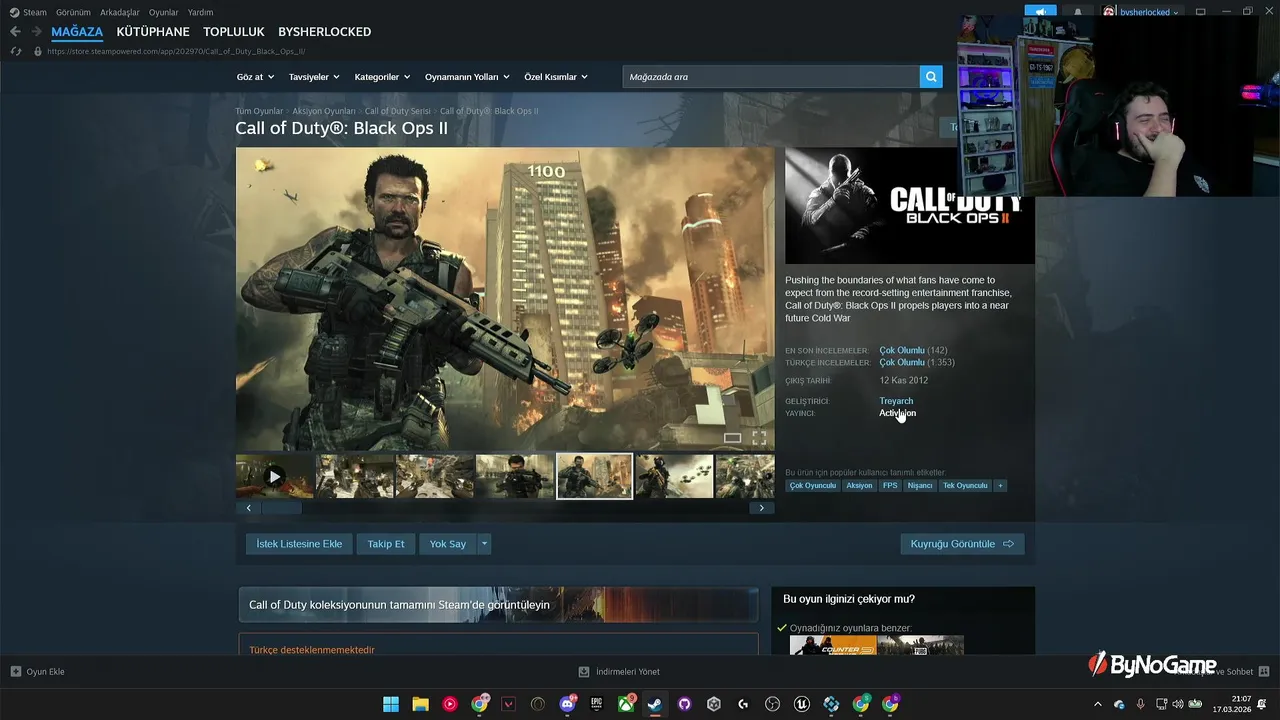This screenshot has height=720, width=1280.
Task: Open GitHub Desktop taskbar icon
Action: 684,704
